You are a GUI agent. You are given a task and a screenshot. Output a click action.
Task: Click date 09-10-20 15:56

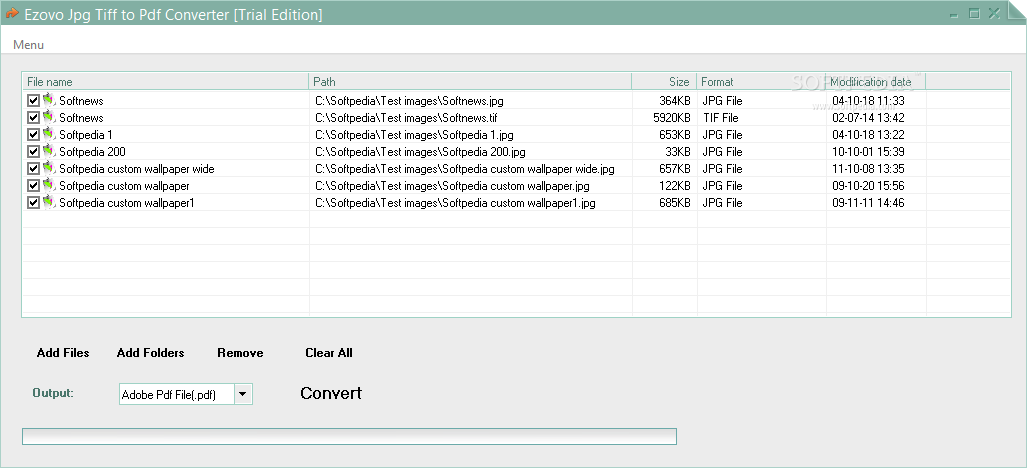[868, 186]
